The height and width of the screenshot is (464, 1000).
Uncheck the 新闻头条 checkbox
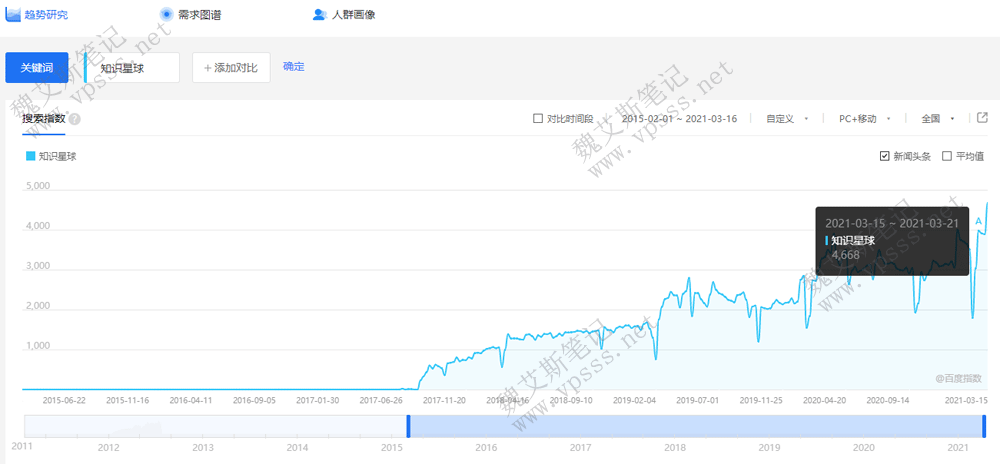[884, 156]
